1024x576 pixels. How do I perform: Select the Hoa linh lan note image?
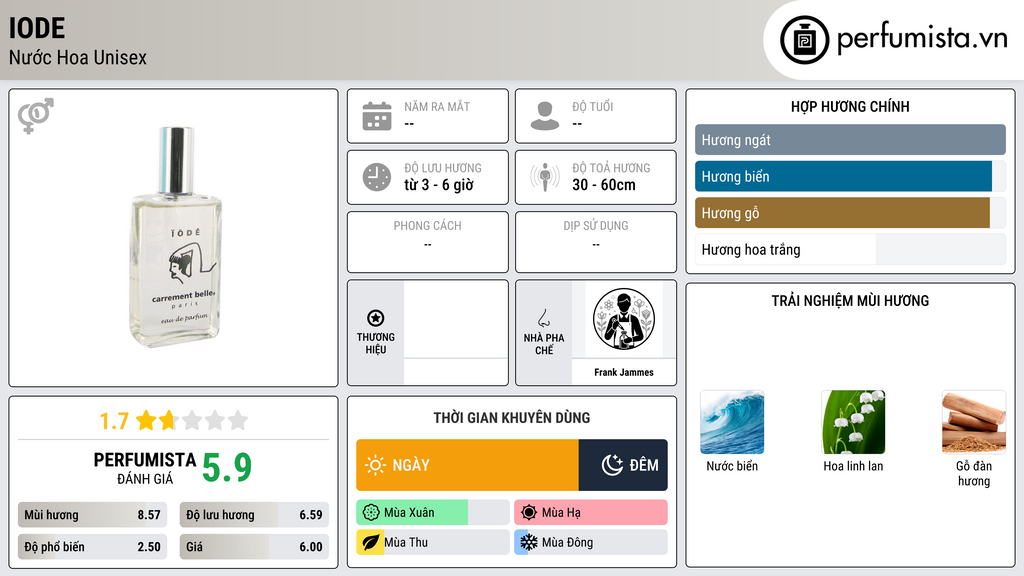[853, 422]
